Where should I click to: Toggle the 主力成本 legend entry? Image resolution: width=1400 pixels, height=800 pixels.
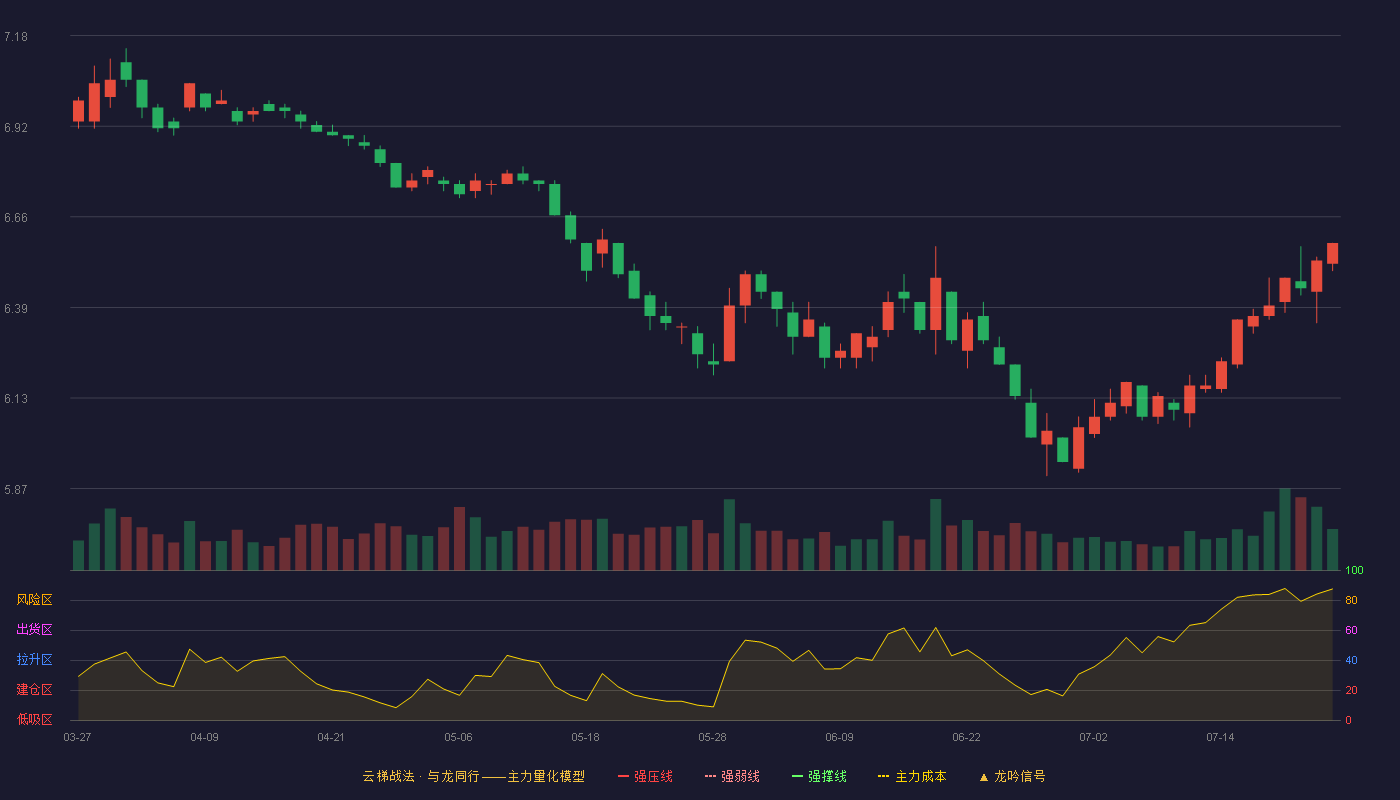click(912, 776)
